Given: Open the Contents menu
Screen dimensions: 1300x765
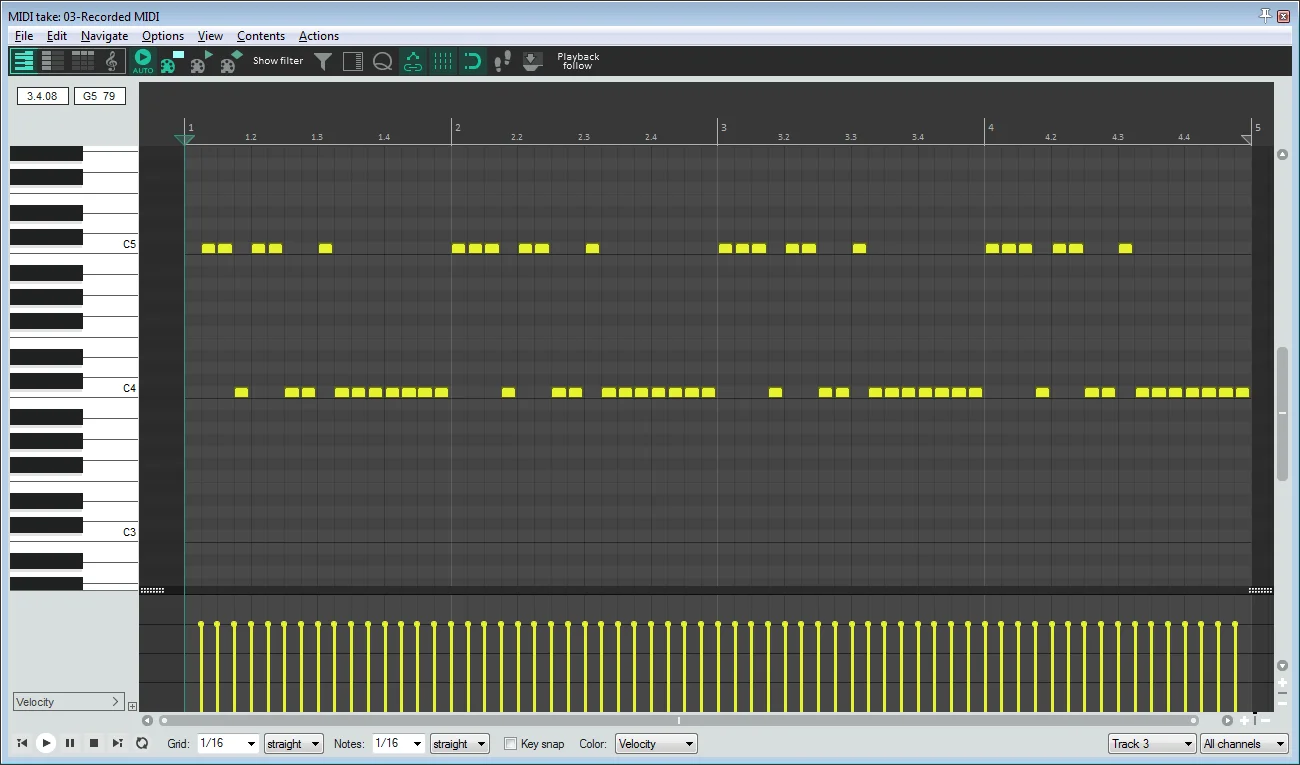Looking at the screenshot, I should pos(261,36).
